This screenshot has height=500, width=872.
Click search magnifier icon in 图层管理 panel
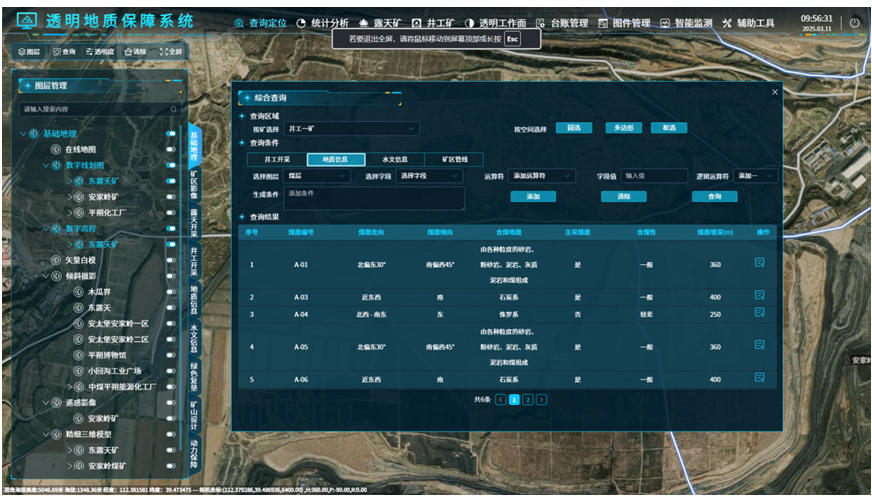pyautogui.click(x=173, y=108)
